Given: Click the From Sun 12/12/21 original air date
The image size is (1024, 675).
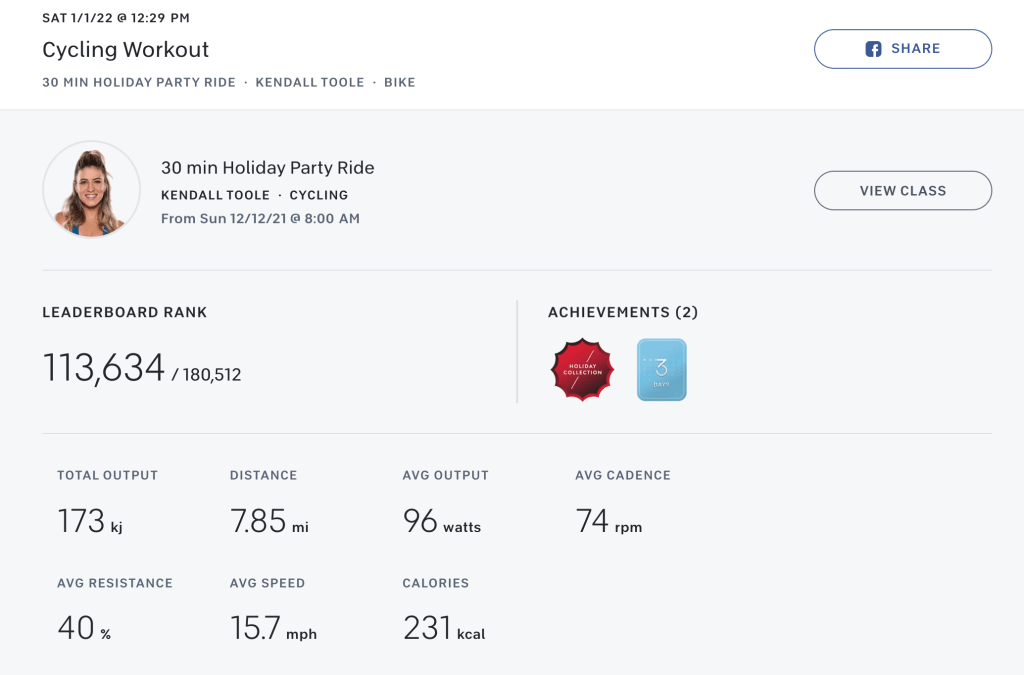Looking at the screenshot, I should coord(260,218).
